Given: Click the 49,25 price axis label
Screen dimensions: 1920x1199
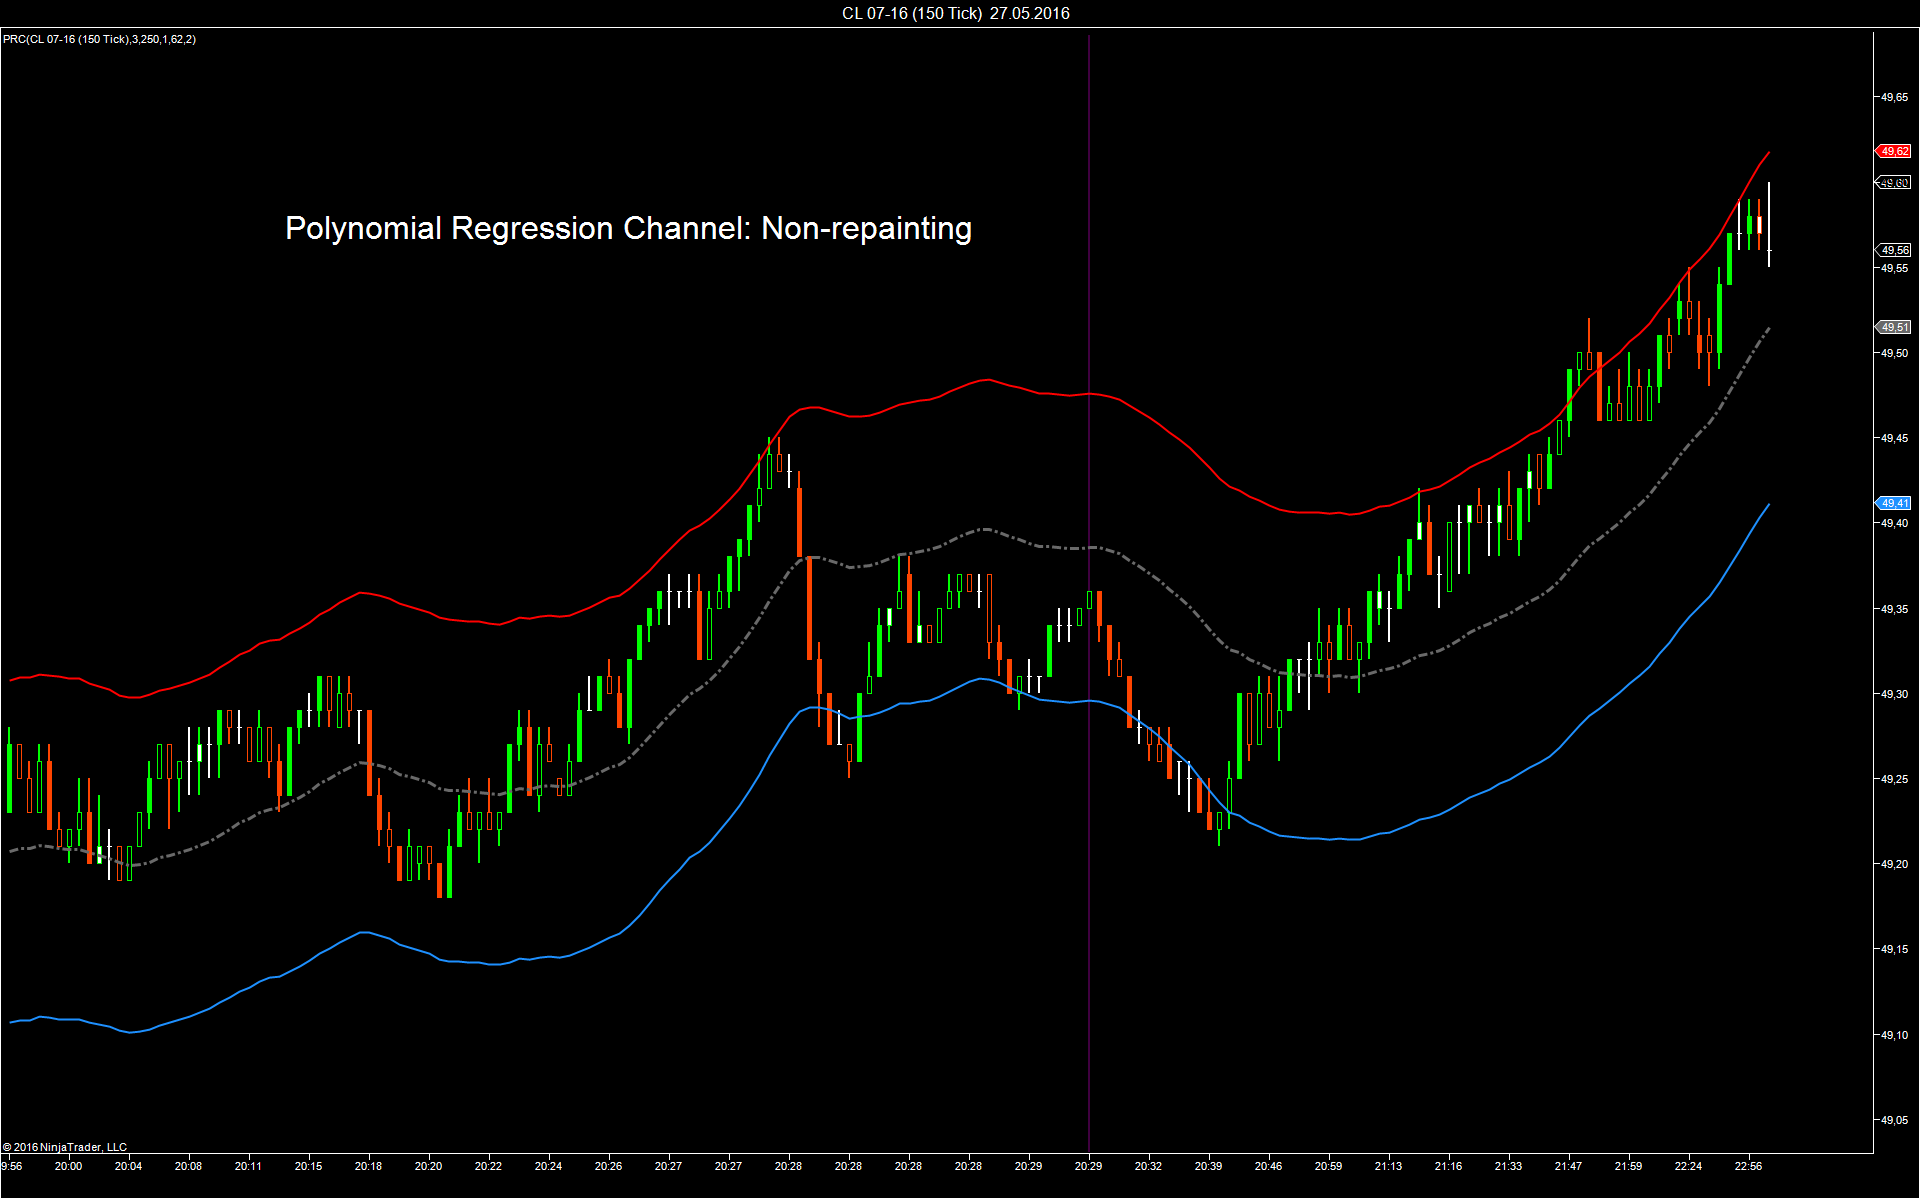Looking at the screenshot, I should tap(1894, 779).
